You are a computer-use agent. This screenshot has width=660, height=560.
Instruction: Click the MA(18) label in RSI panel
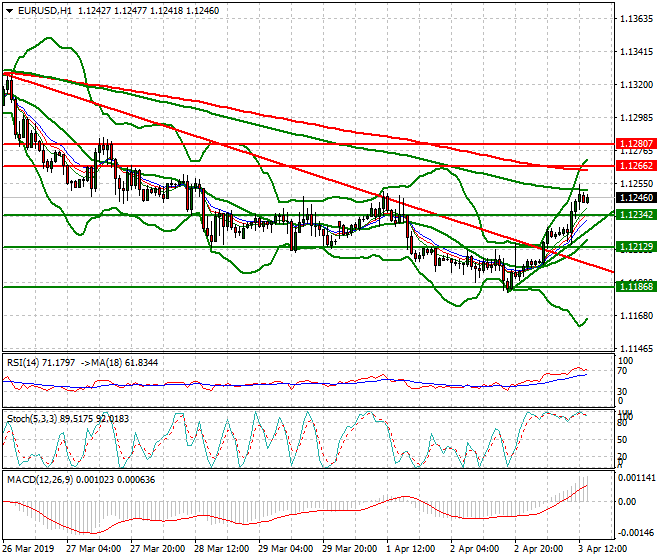pos(105,363)
